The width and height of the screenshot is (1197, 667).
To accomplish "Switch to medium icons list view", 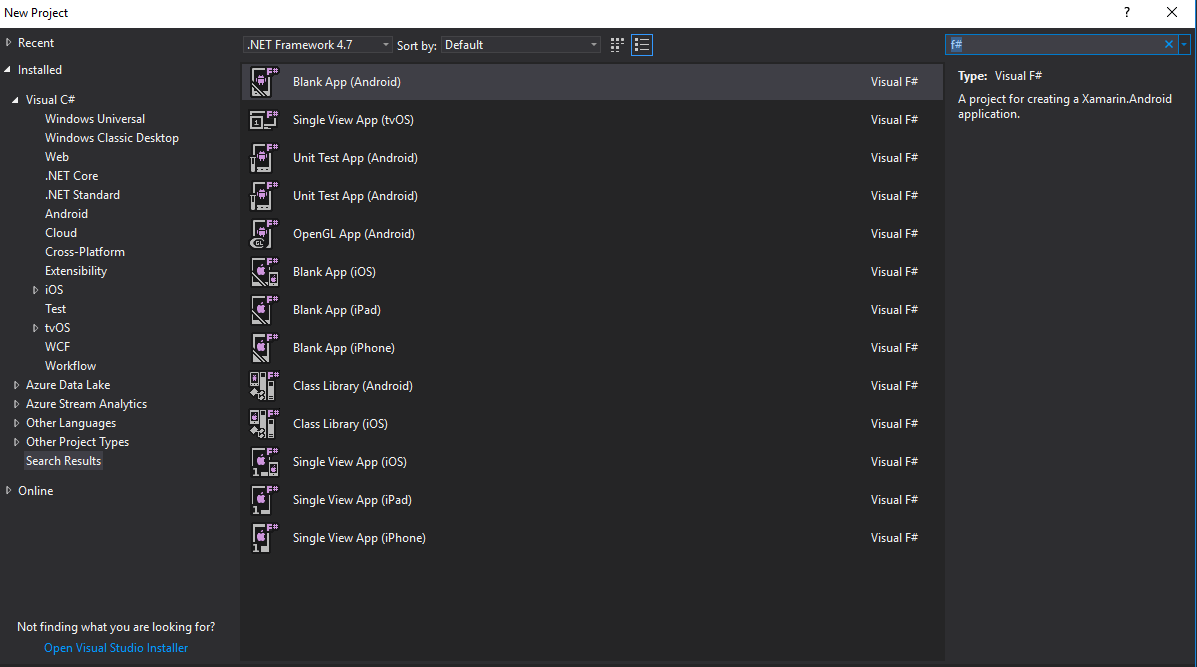I will [x=642, y=45].
